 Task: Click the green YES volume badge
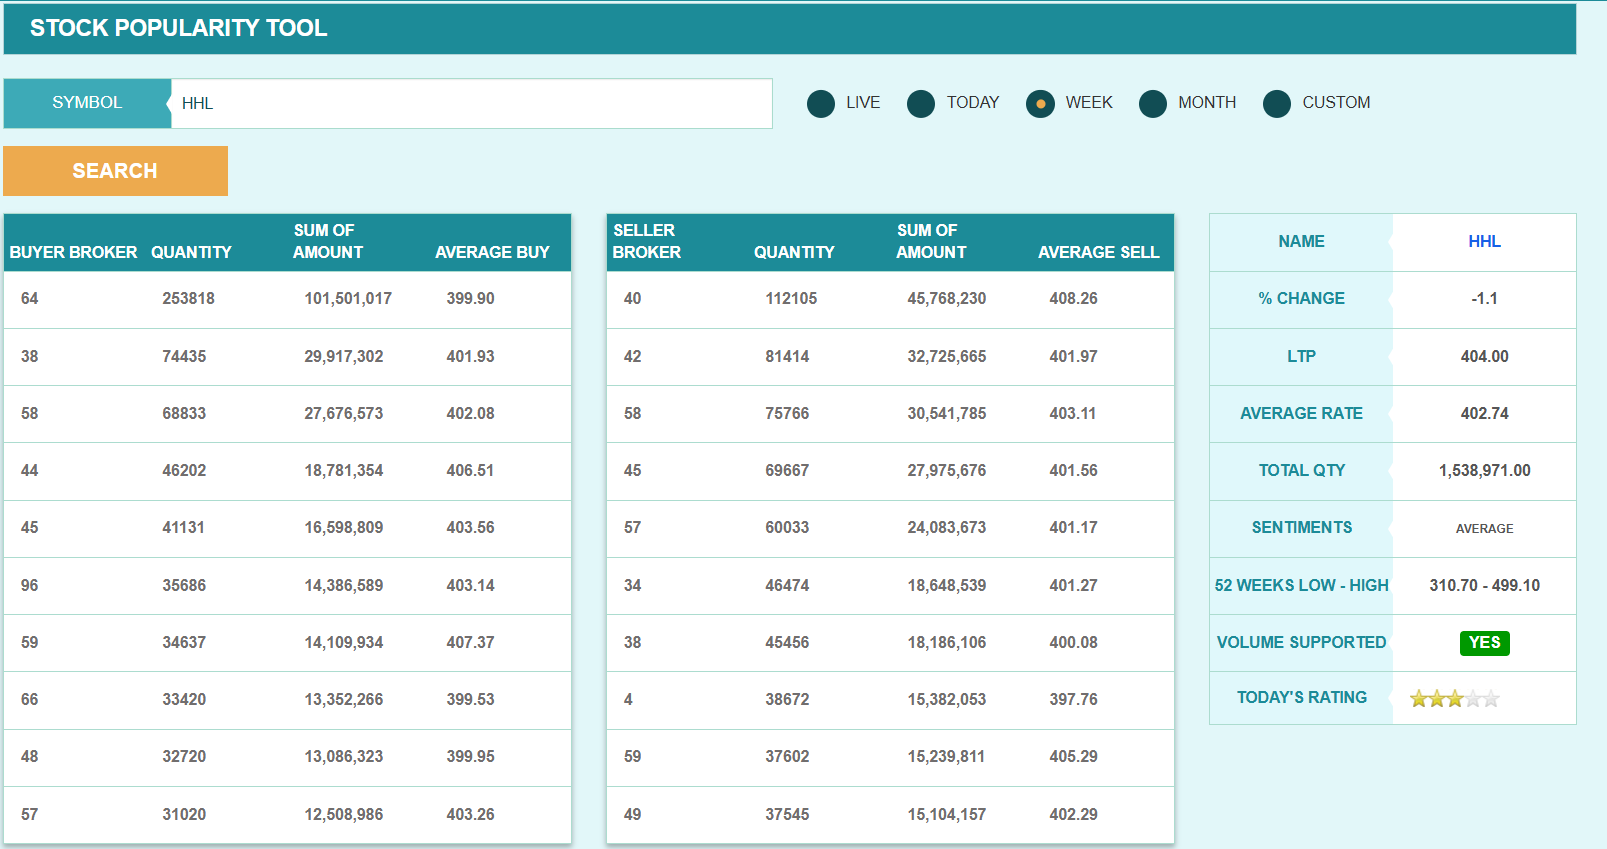1484,643
